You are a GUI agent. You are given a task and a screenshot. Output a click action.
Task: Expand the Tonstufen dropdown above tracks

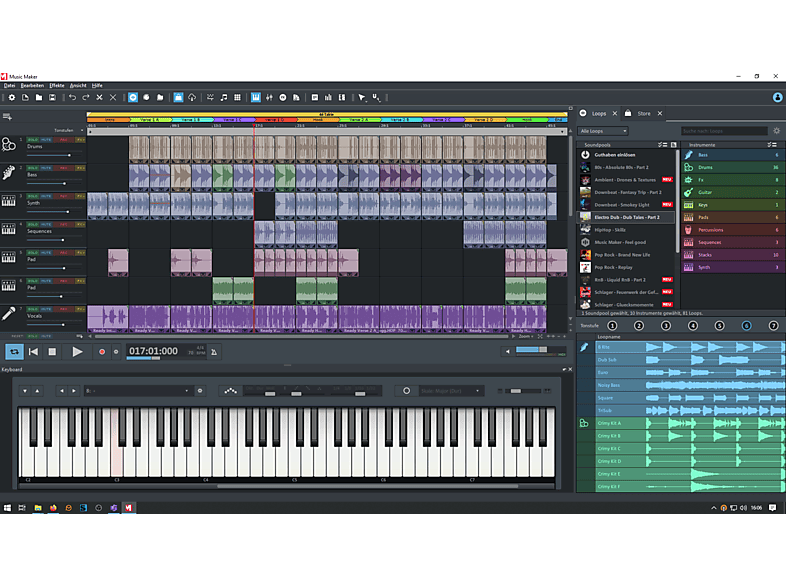[x=82, y=130]
